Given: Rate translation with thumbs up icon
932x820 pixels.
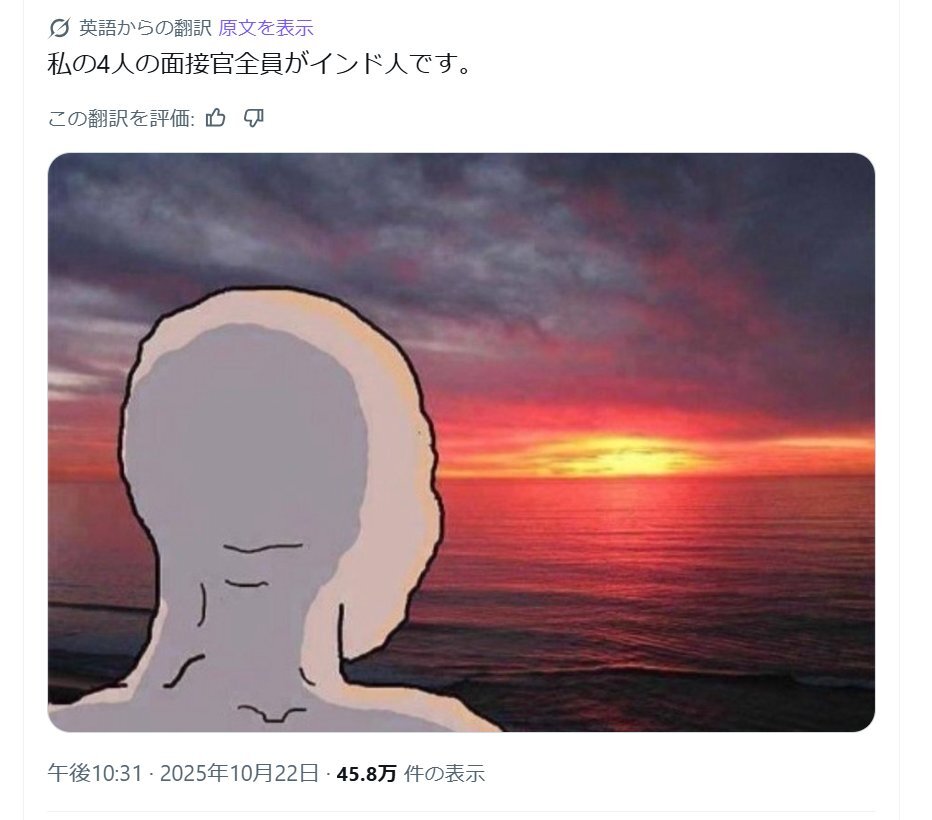Looking at the screenshot, I should point(215,118).
